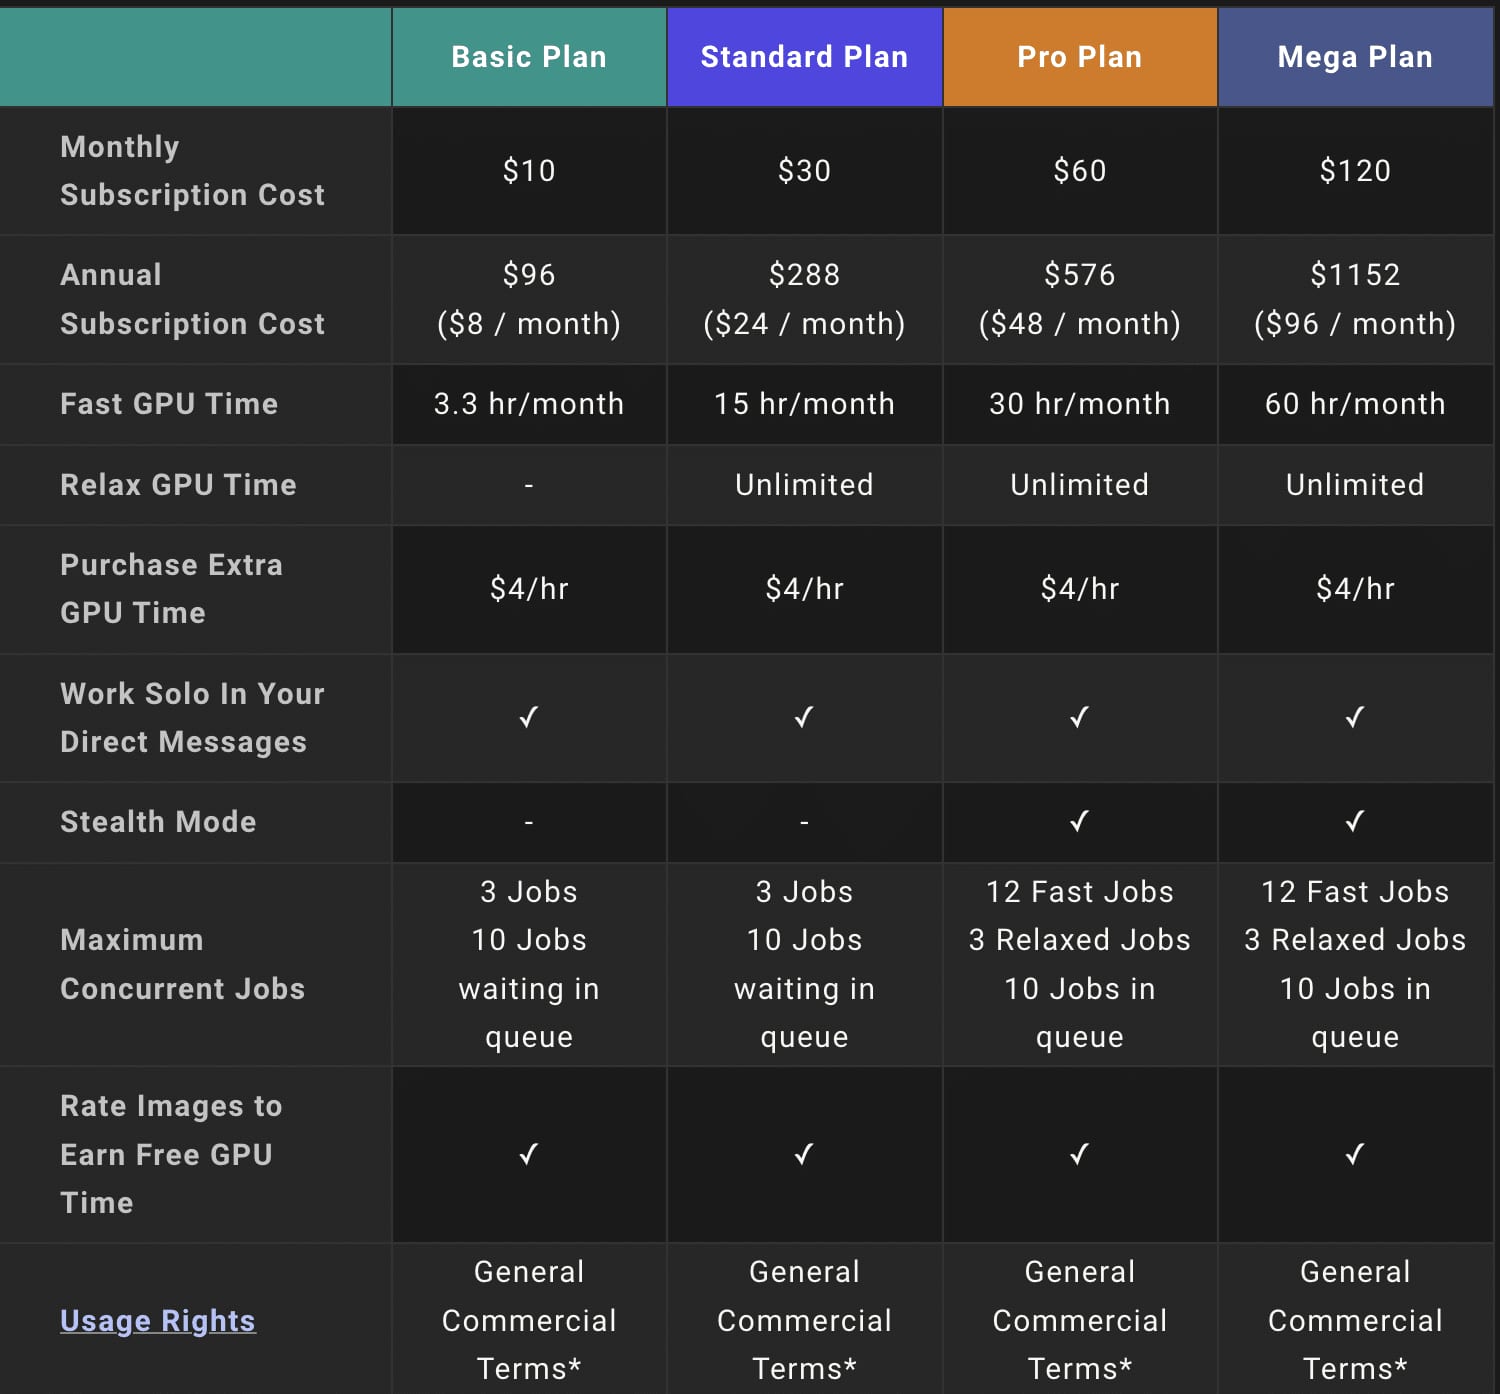Click the $4/hr cell under Pro Plan
The width and height of the screenshot is (1500, 1394).
tap(1080, 589)
